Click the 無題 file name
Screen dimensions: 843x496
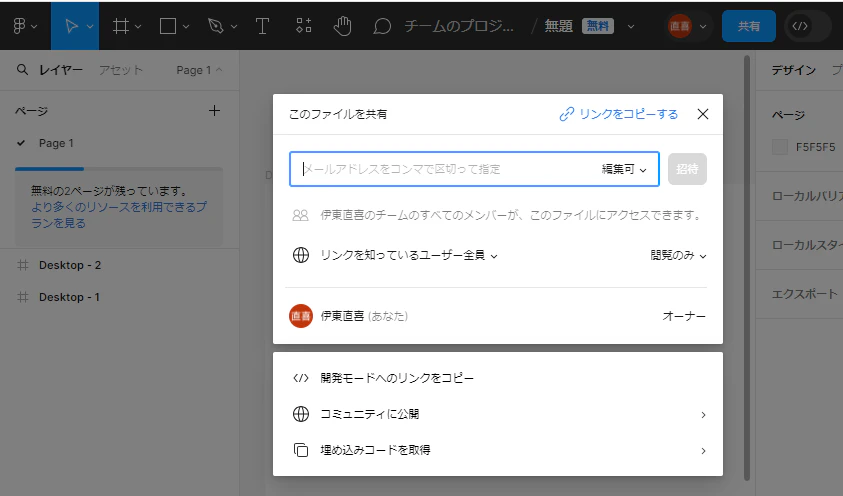(x=559, y=26)
